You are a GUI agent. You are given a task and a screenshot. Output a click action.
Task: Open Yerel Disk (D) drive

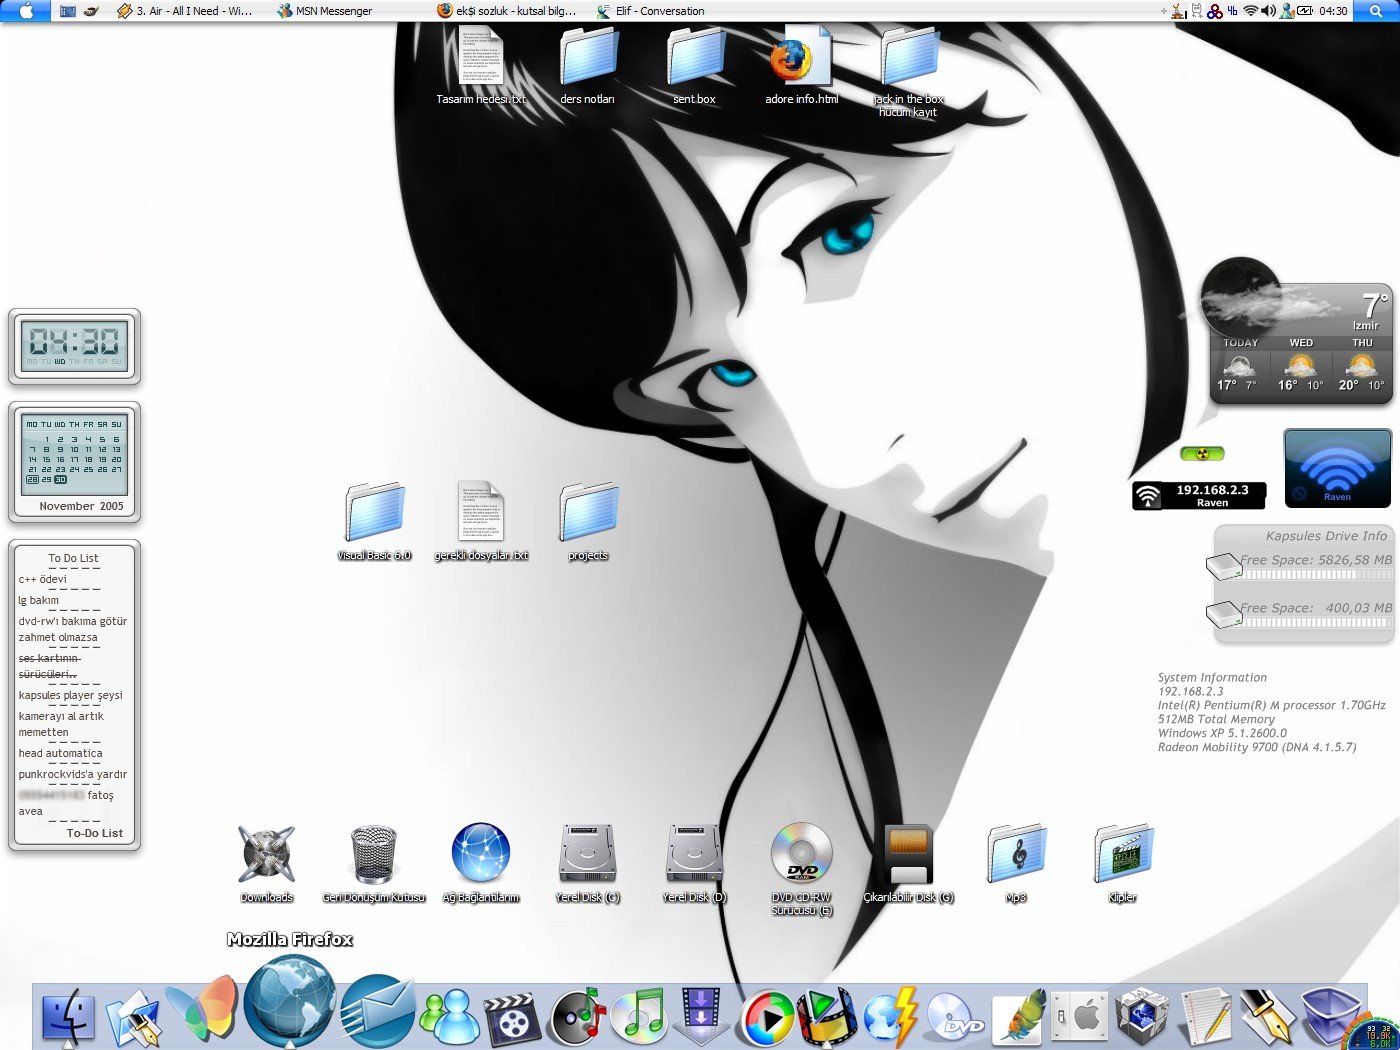point(695,862)
